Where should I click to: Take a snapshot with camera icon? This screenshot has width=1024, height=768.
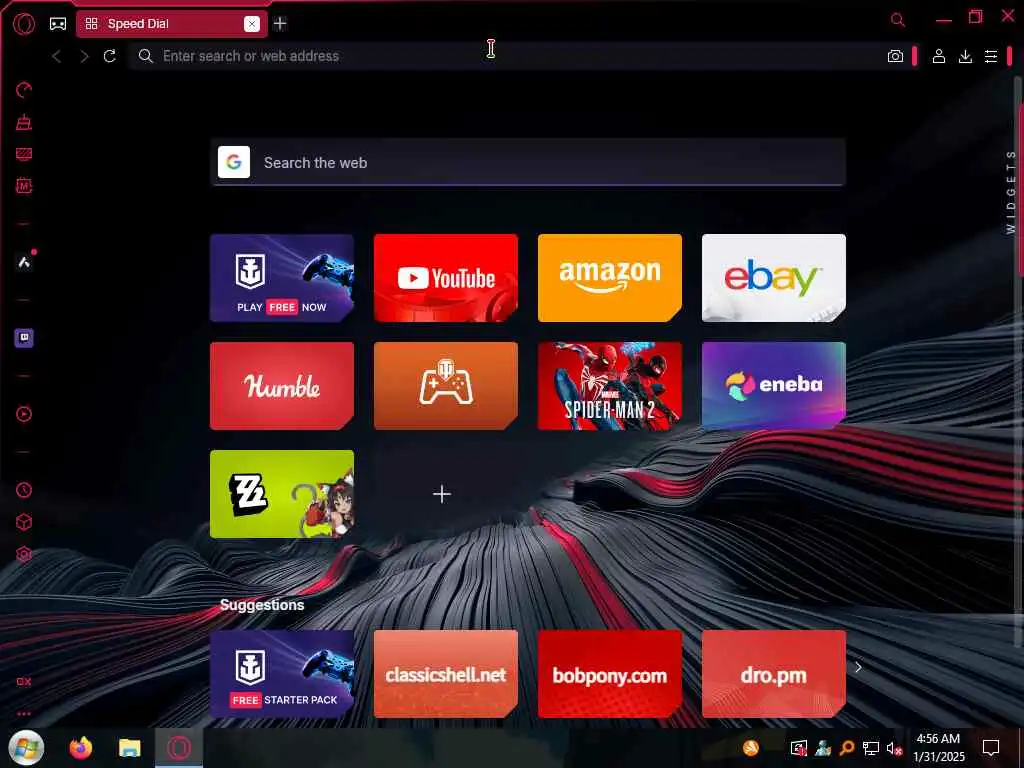point(895,56)
